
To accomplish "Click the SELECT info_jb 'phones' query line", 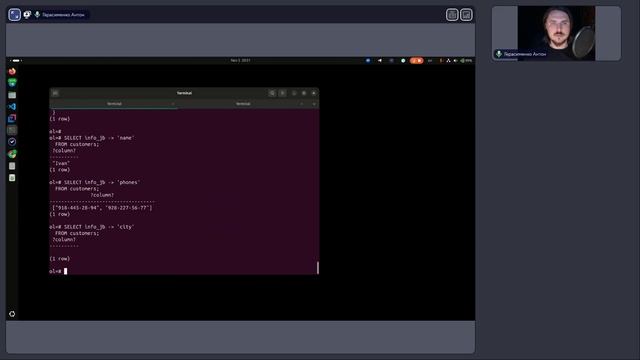I will pyautogui.click(x=95, y=182).
